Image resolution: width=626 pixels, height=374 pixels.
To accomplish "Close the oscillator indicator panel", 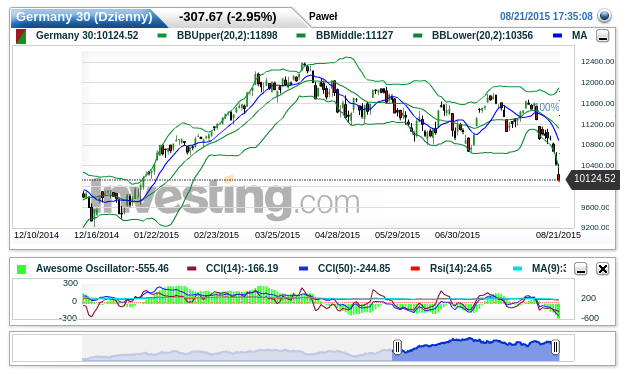I will pos(602,269).
